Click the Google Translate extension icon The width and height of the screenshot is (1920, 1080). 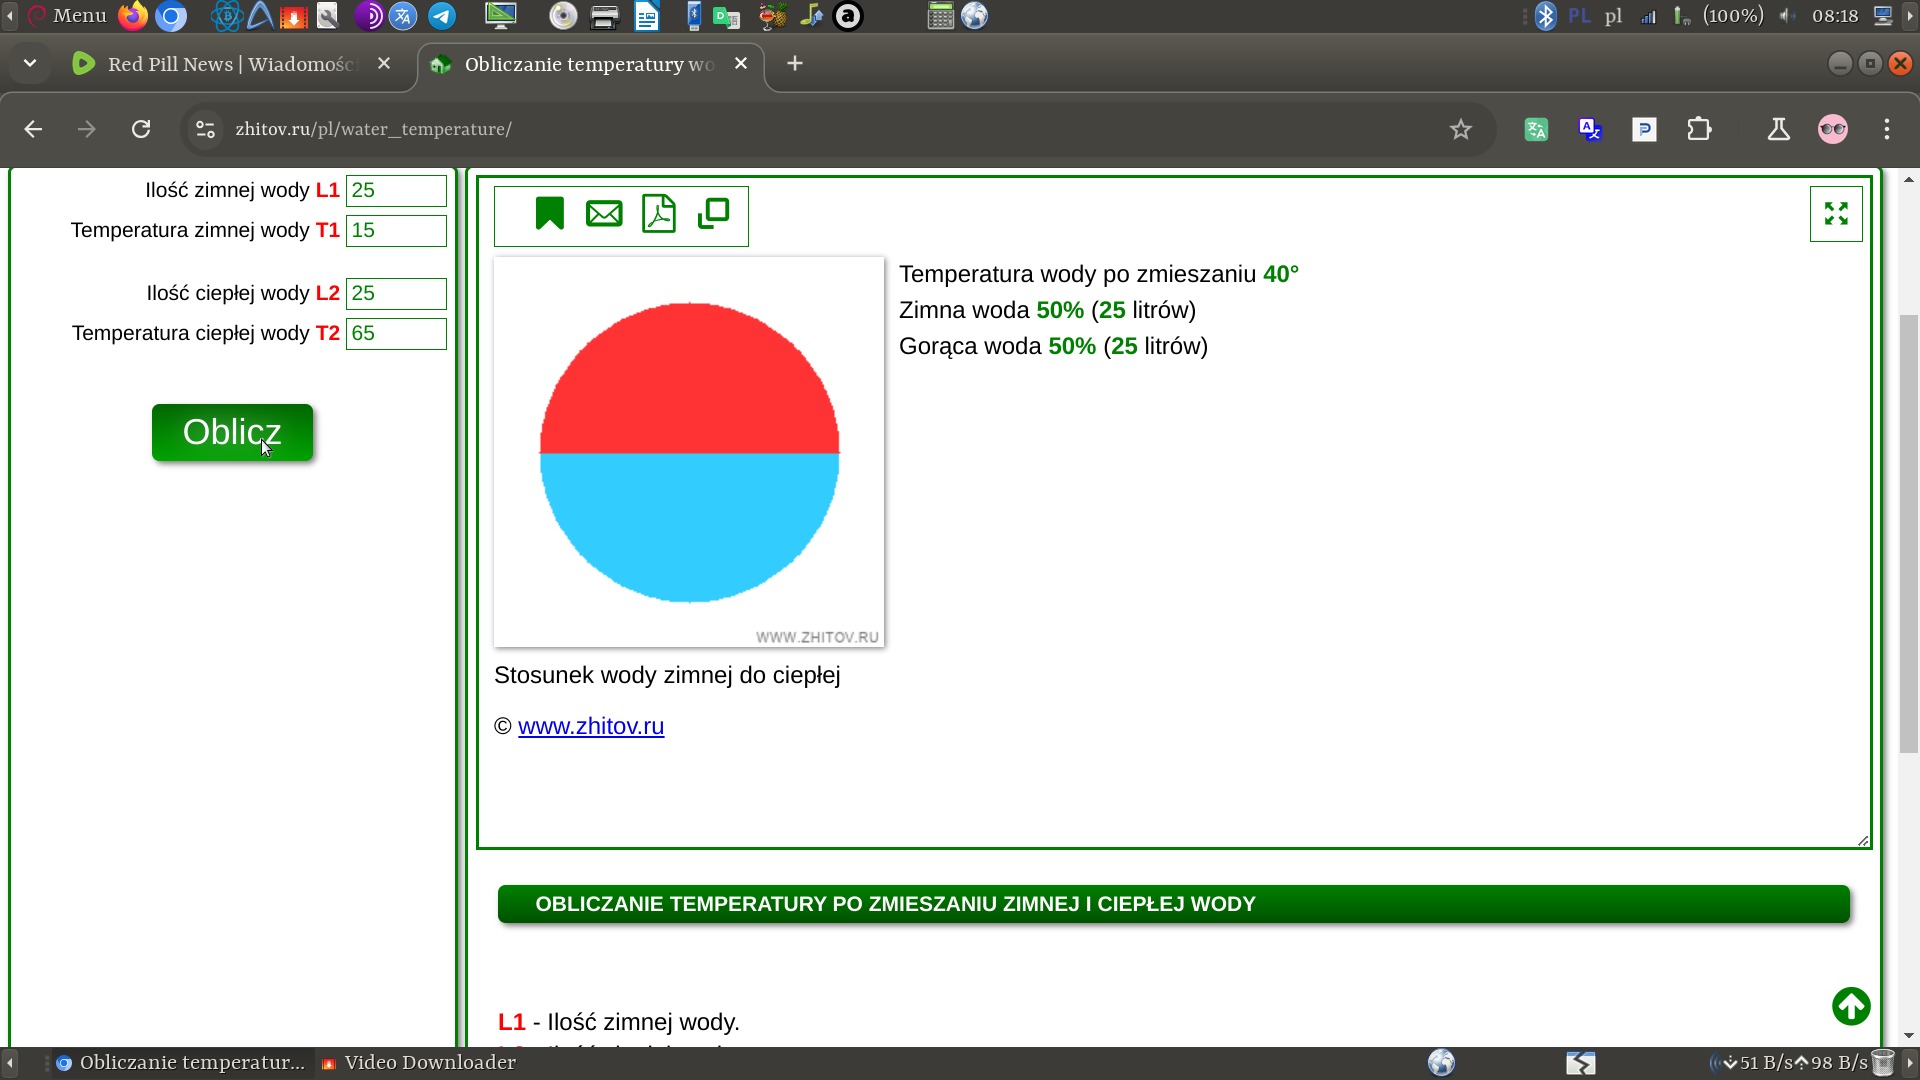click(x=1590, y=129)
